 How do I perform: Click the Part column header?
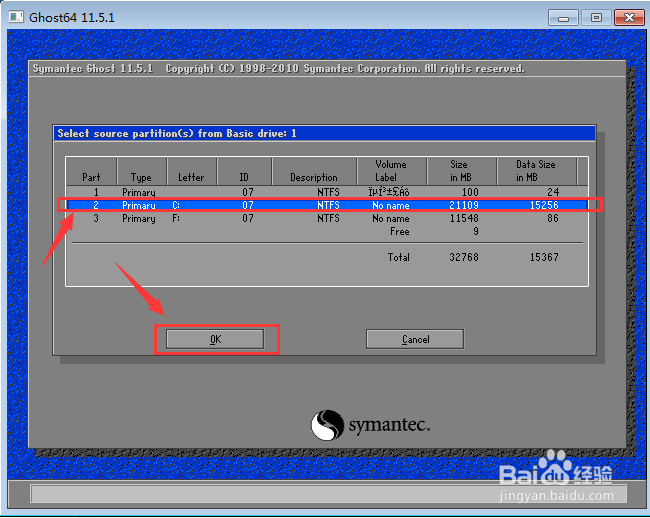(91, 172)
